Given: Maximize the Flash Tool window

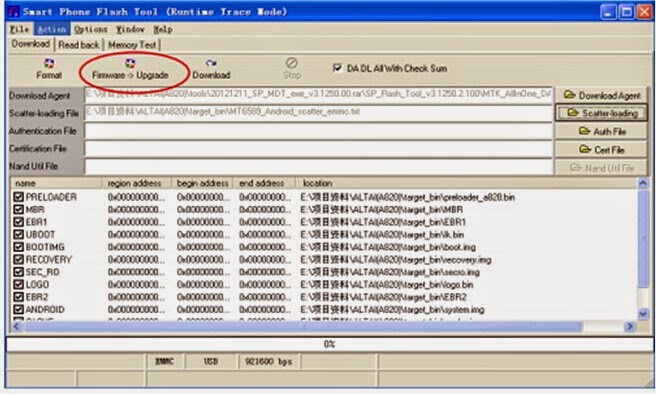Looking at the screenshot, I should pyautogui.click(x=626, y=12).
